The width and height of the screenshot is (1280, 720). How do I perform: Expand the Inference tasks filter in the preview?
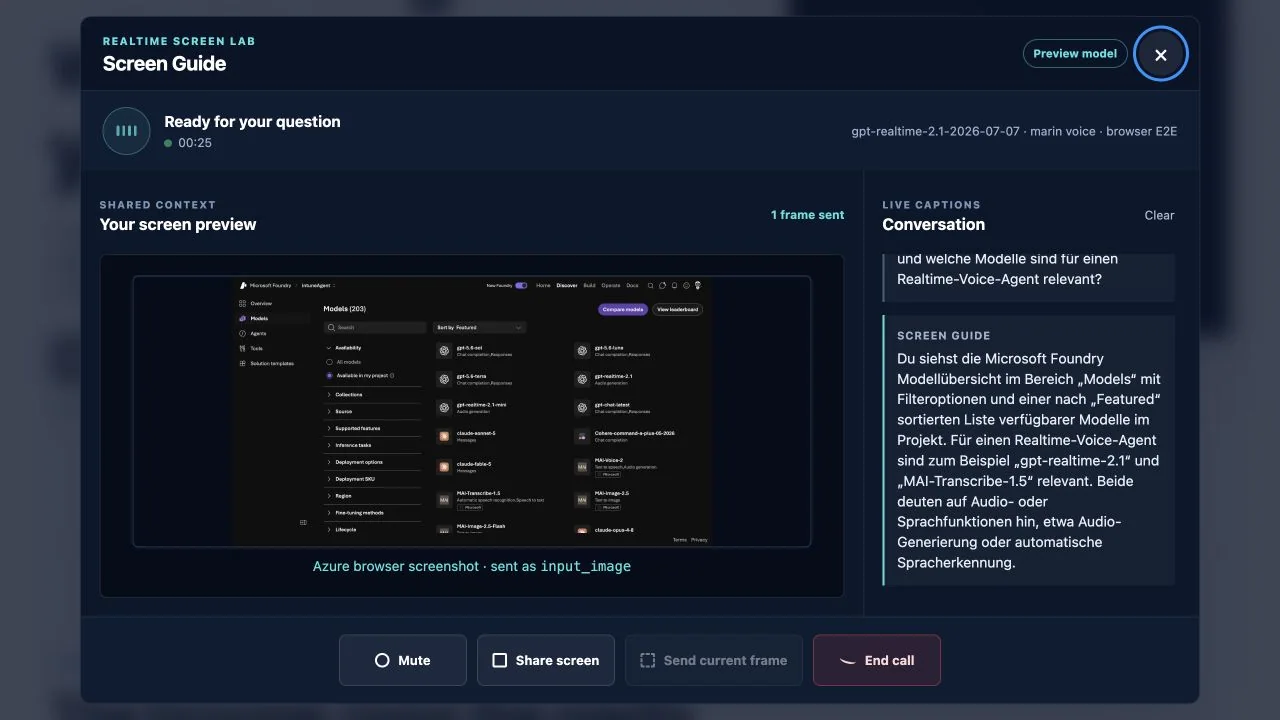click(374, 445)
